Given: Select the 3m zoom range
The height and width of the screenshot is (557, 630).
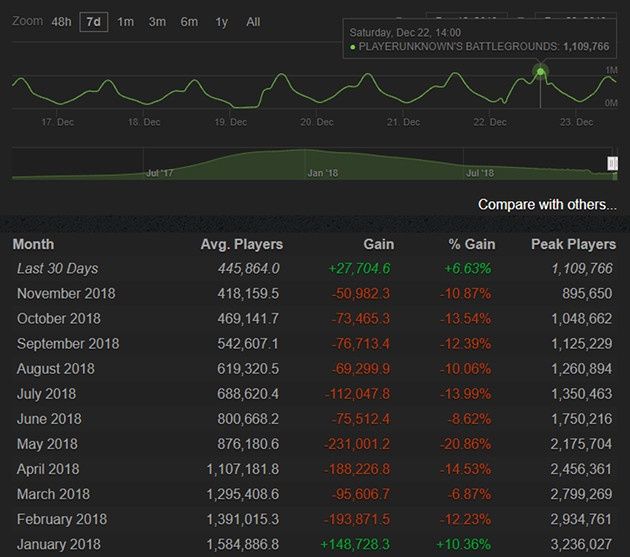Looking at the screenshot, I should (x=157, y=22).
